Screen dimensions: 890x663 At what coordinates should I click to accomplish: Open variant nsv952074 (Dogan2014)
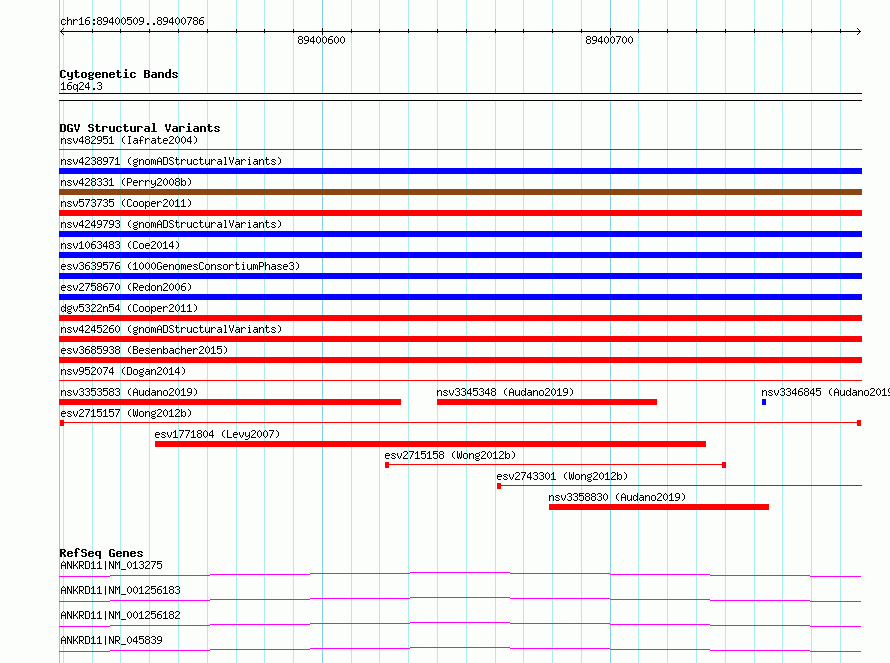pyautogui.click(x=123, y=371)
